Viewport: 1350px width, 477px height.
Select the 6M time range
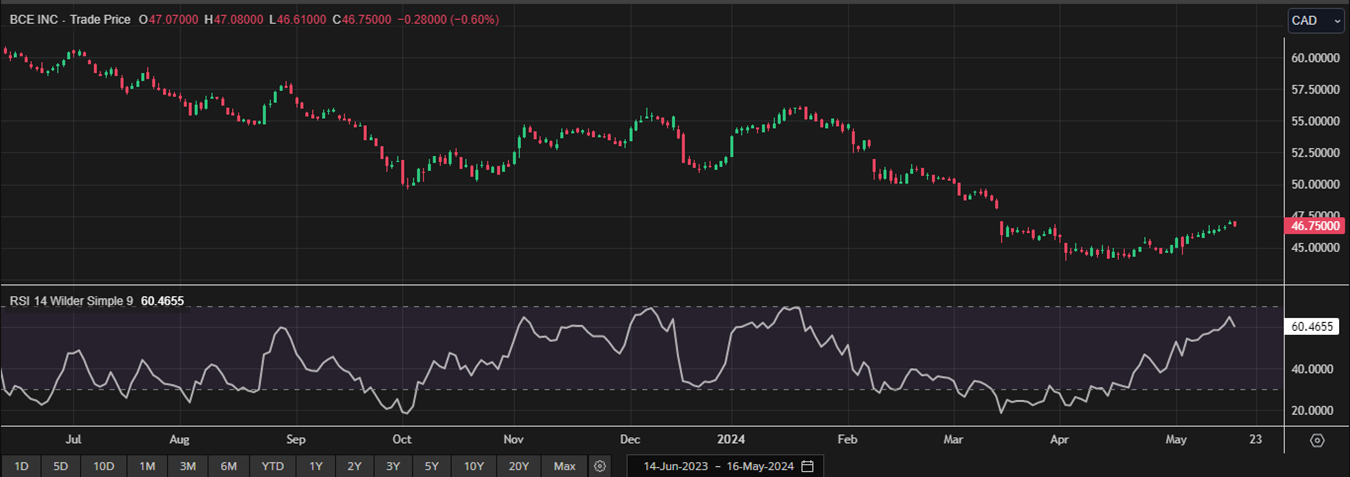point(228,466)
